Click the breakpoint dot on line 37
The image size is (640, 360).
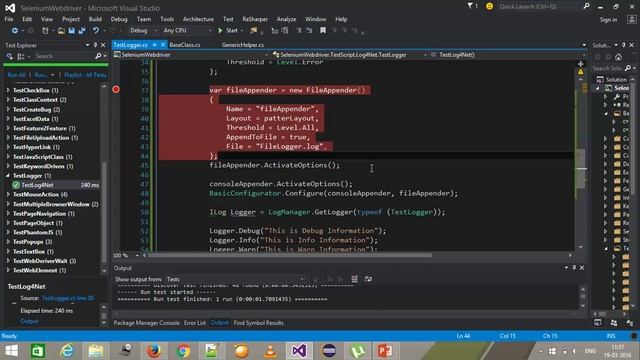coord(116,89)
